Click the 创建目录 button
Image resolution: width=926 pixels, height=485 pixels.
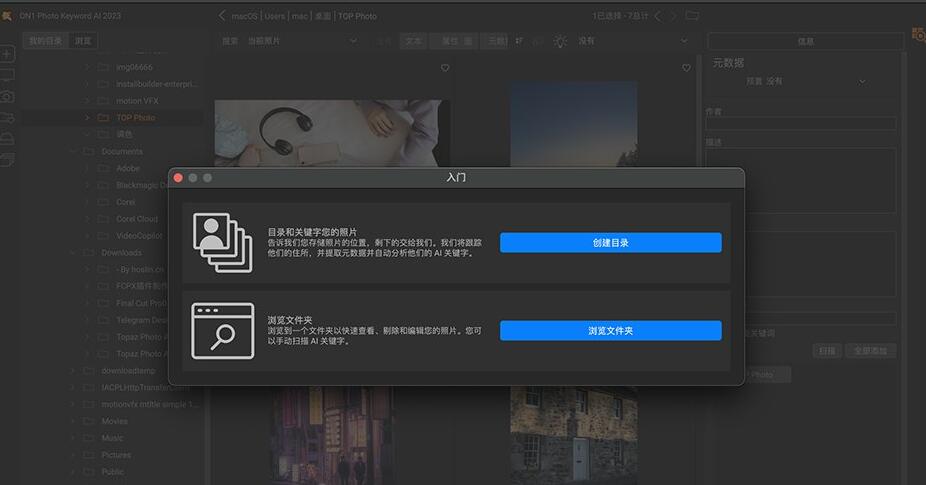point(611,243)
